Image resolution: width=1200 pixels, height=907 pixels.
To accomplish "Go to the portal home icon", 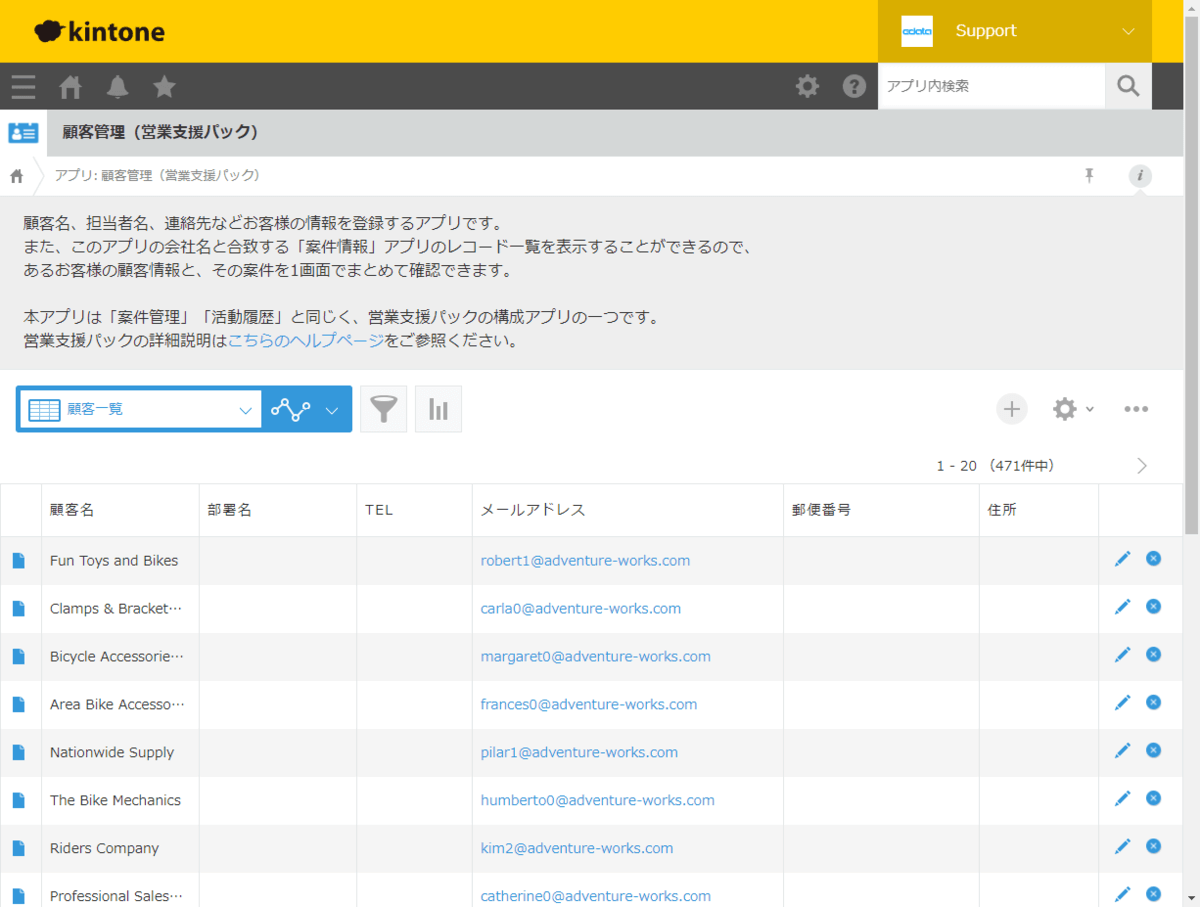I will click(x=70, y=87).
